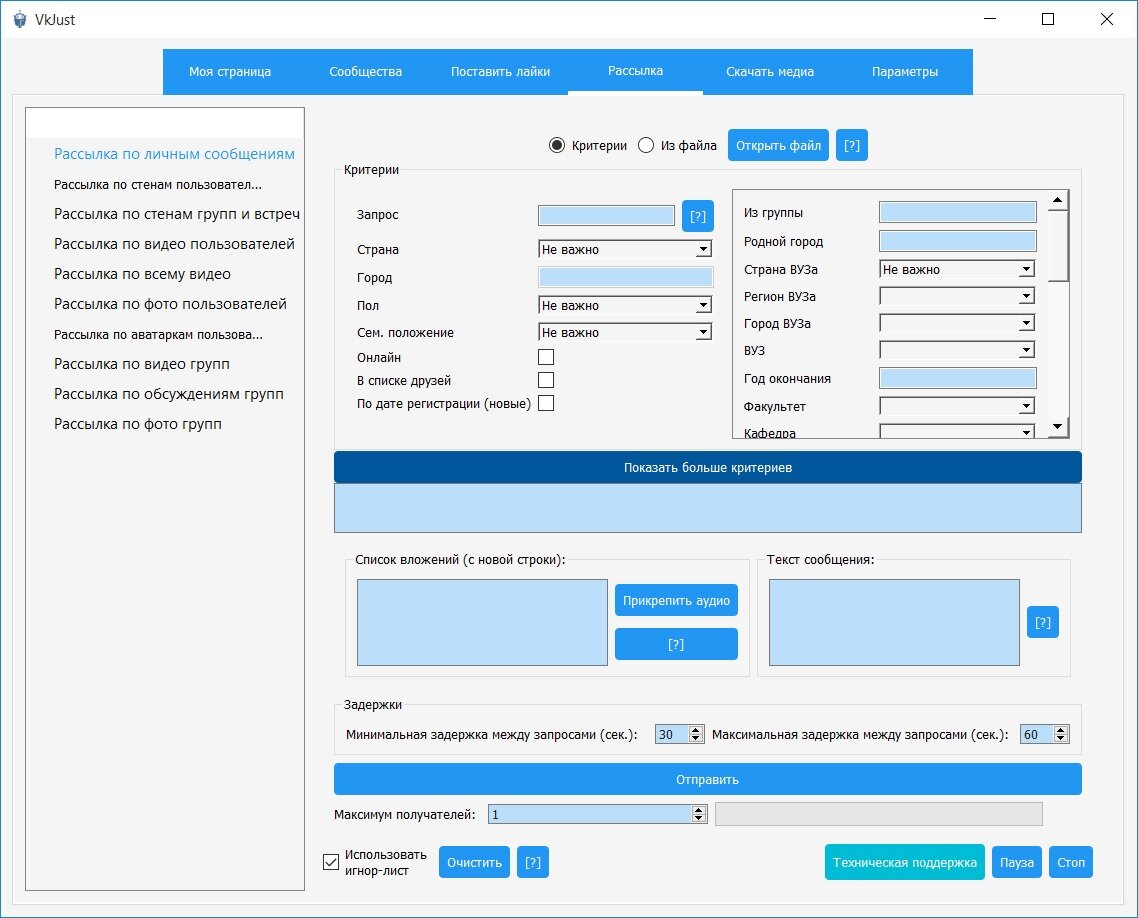Open the Скачать медиа tab
Image resolution: width=1138 pixels, height=918 pixels.
click(x=770, y=72)
